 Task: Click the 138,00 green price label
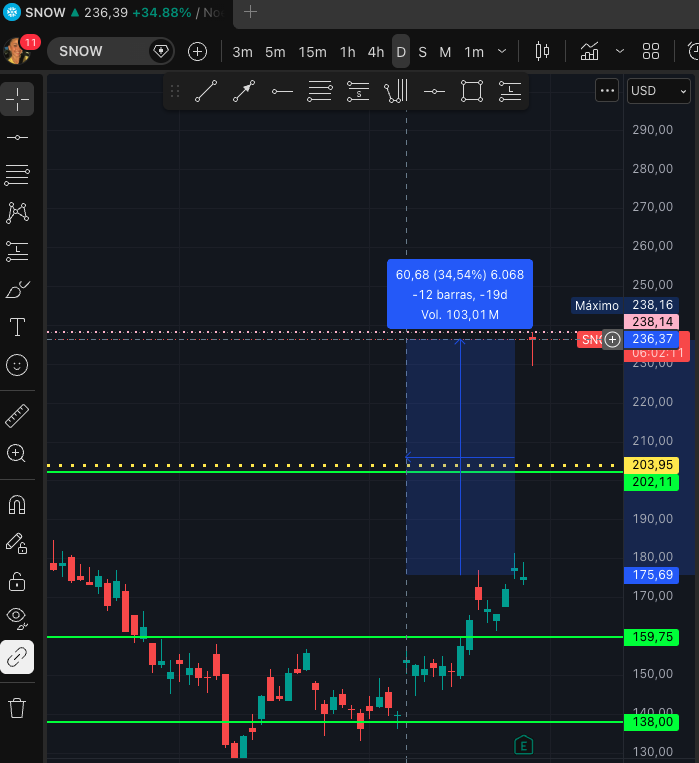pos(651,722)
